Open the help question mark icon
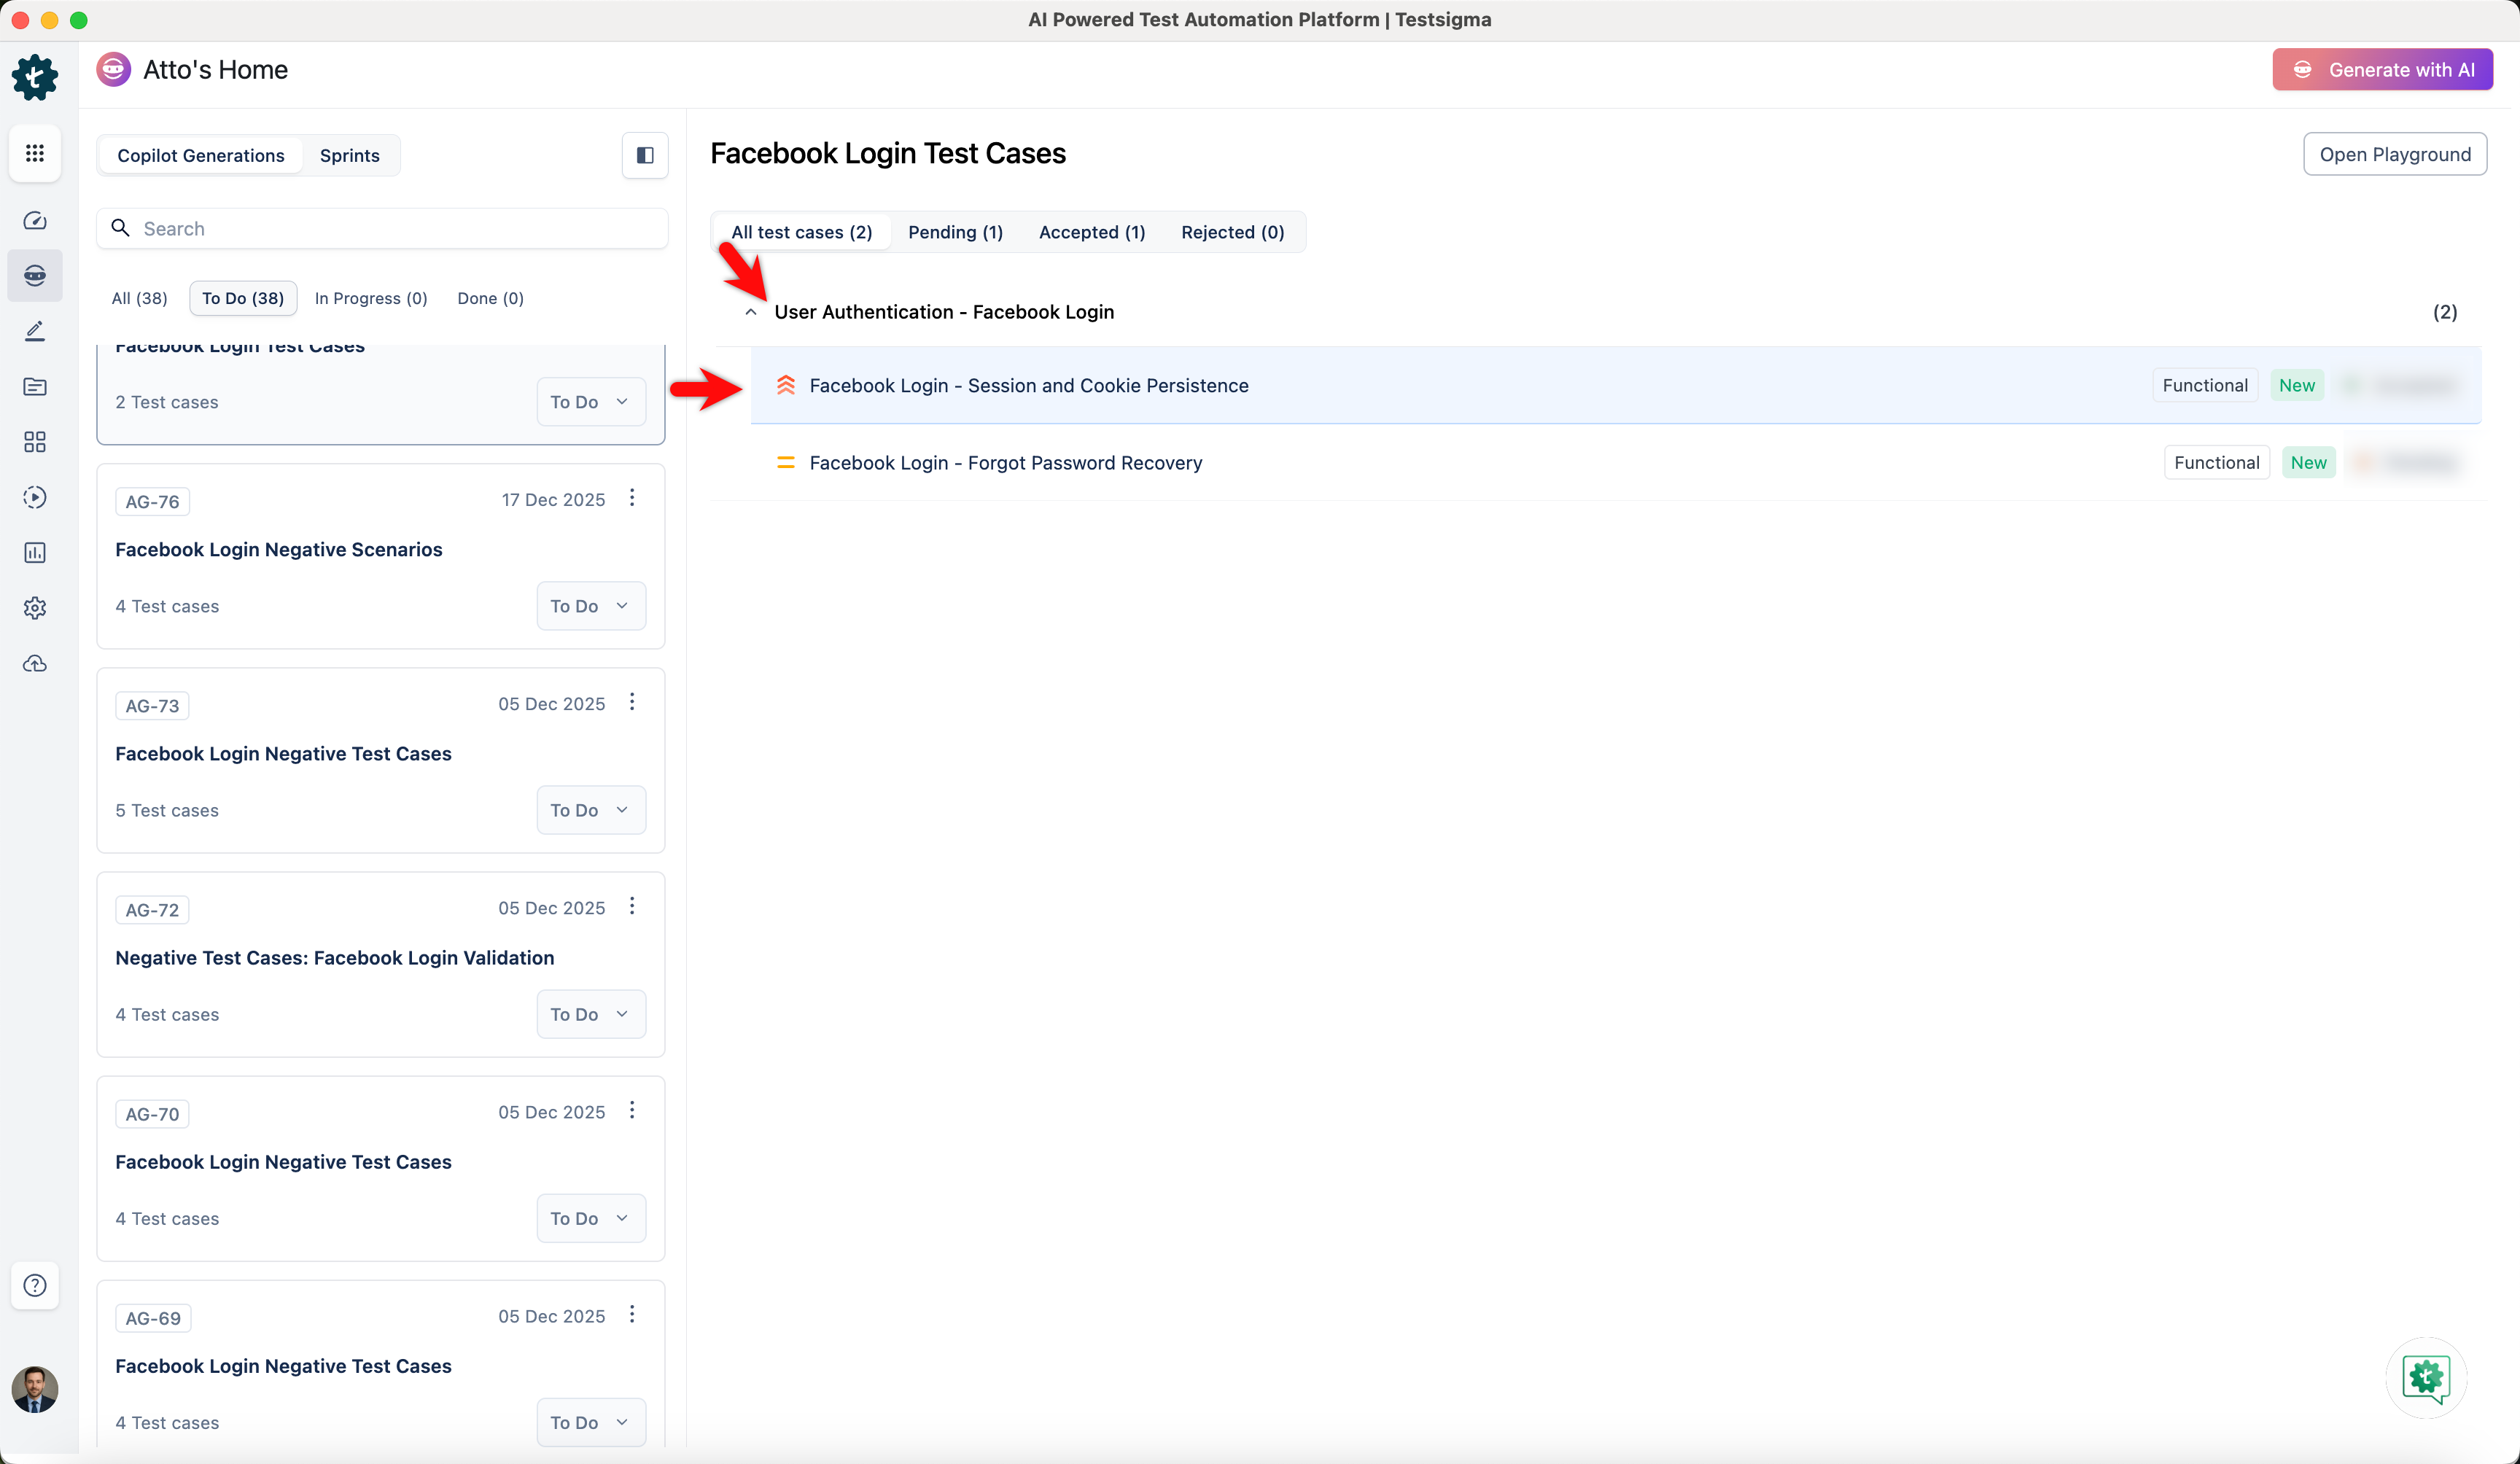The width and height of the screenshot is (2520, 1464). pyautogui.click(x=35, y=1285)
